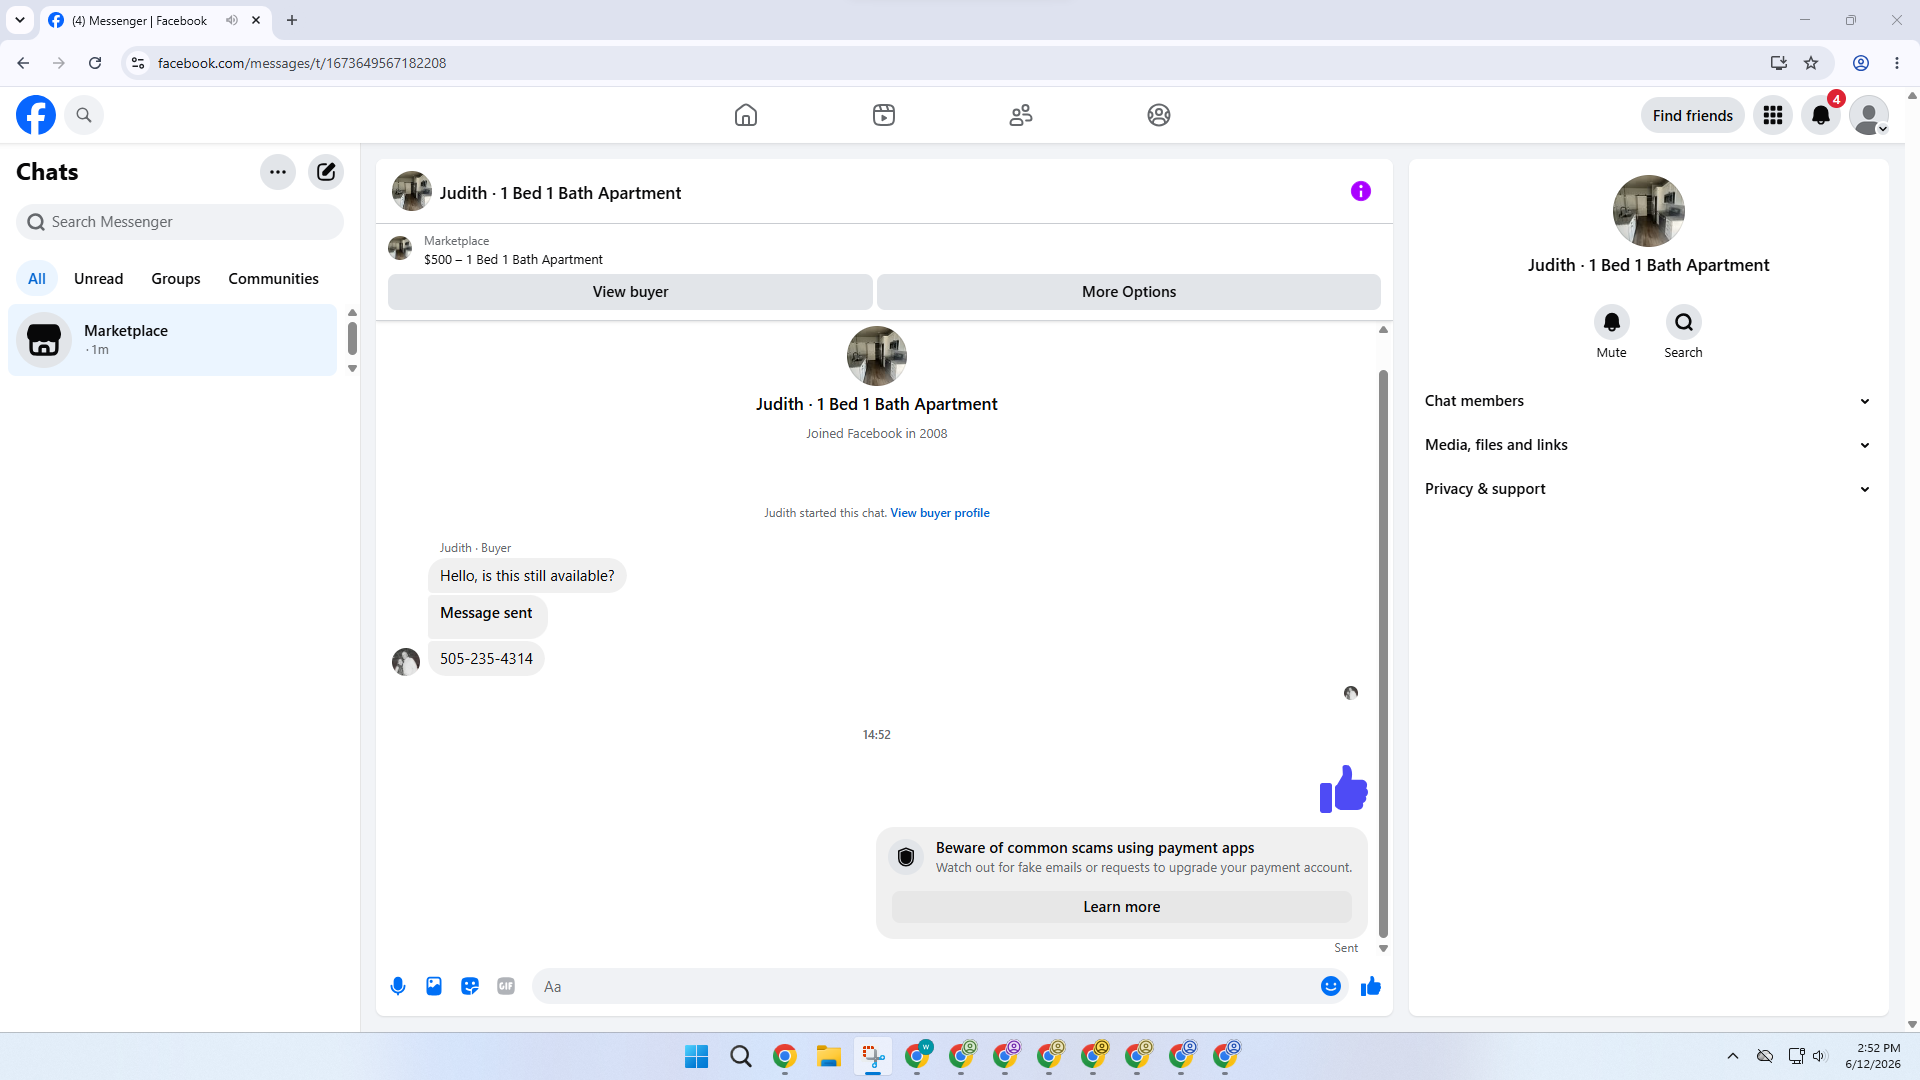Click the Judith apartment thumbnail in chat header

(x=412, y=191)
